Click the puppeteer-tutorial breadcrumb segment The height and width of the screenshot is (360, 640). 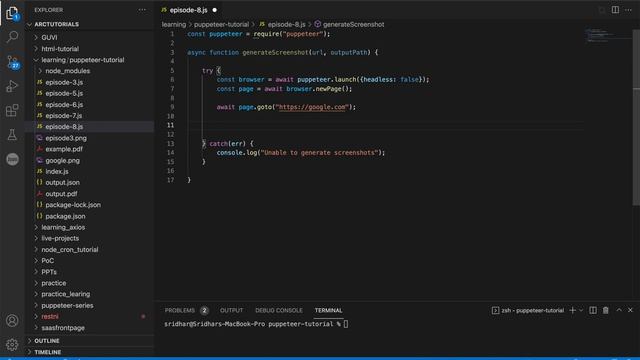[221, 24]
